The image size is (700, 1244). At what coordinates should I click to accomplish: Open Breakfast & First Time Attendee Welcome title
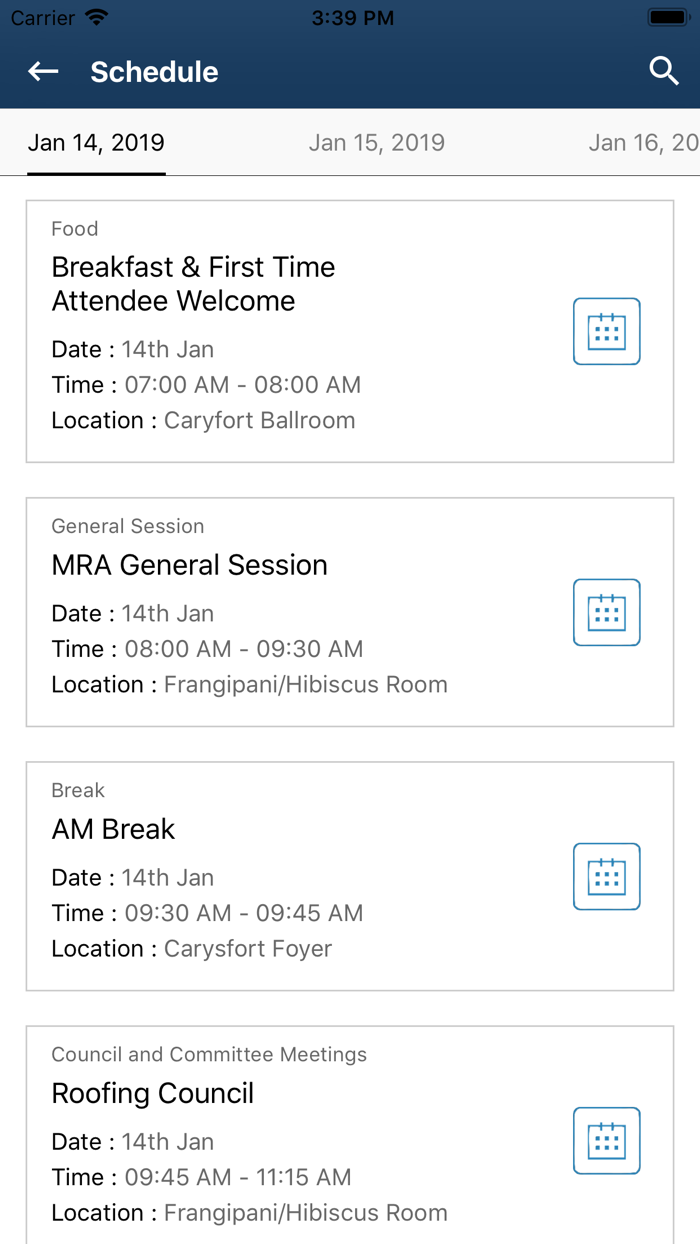(193, 284)
